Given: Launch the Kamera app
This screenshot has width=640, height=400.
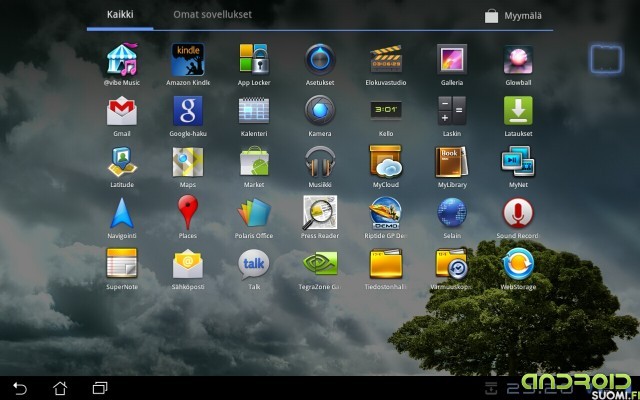Looking at the screenshot, I should (320, 110).
